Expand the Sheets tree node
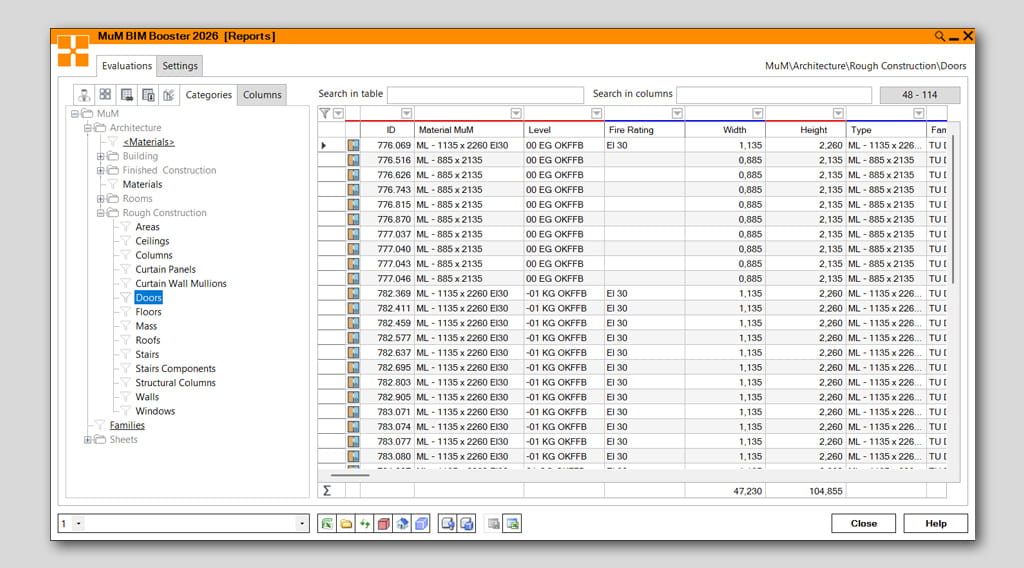Screen dimensions: 1024x568 click(88, 440)
